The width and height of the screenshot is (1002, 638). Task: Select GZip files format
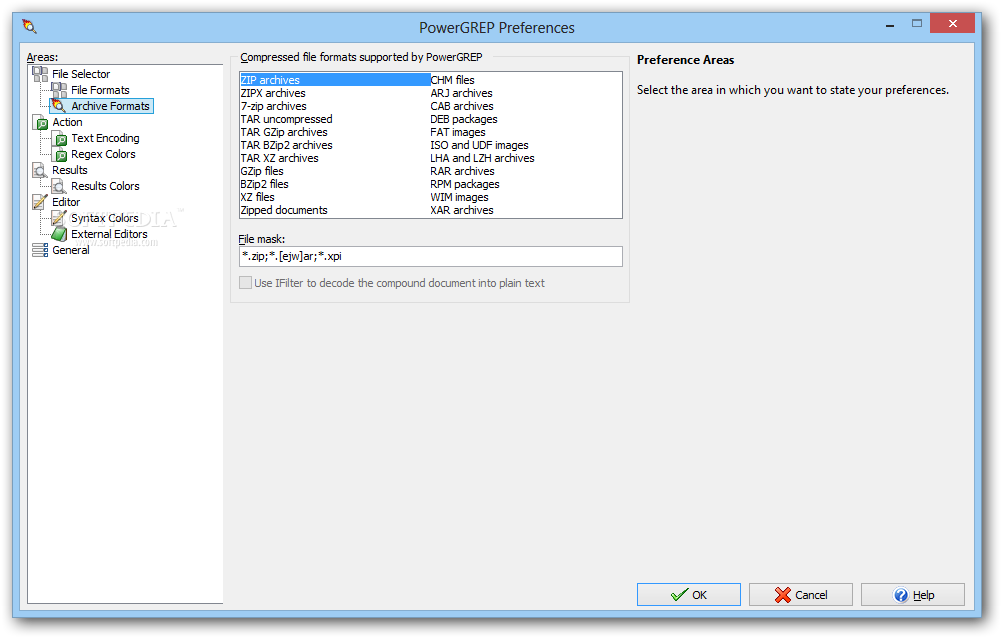(x=262, y=171)
